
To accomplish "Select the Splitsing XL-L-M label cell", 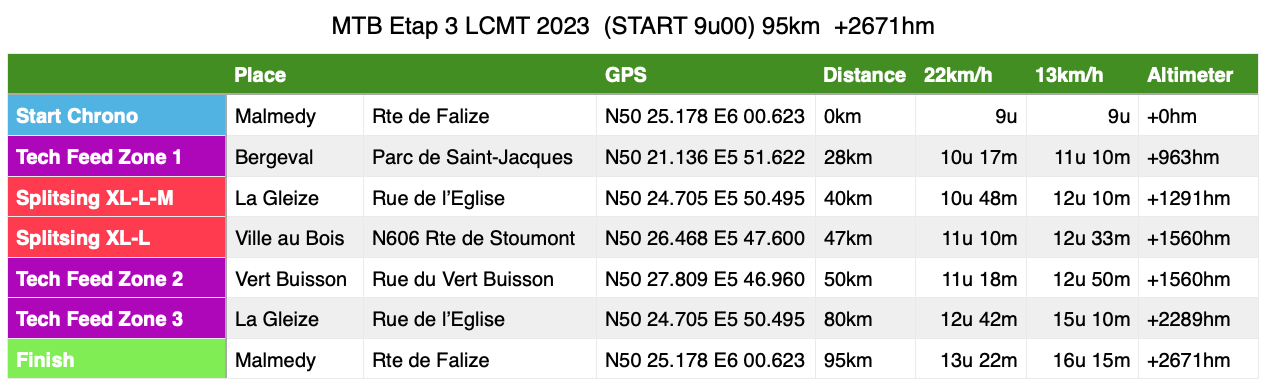I will tap(118, 198).
